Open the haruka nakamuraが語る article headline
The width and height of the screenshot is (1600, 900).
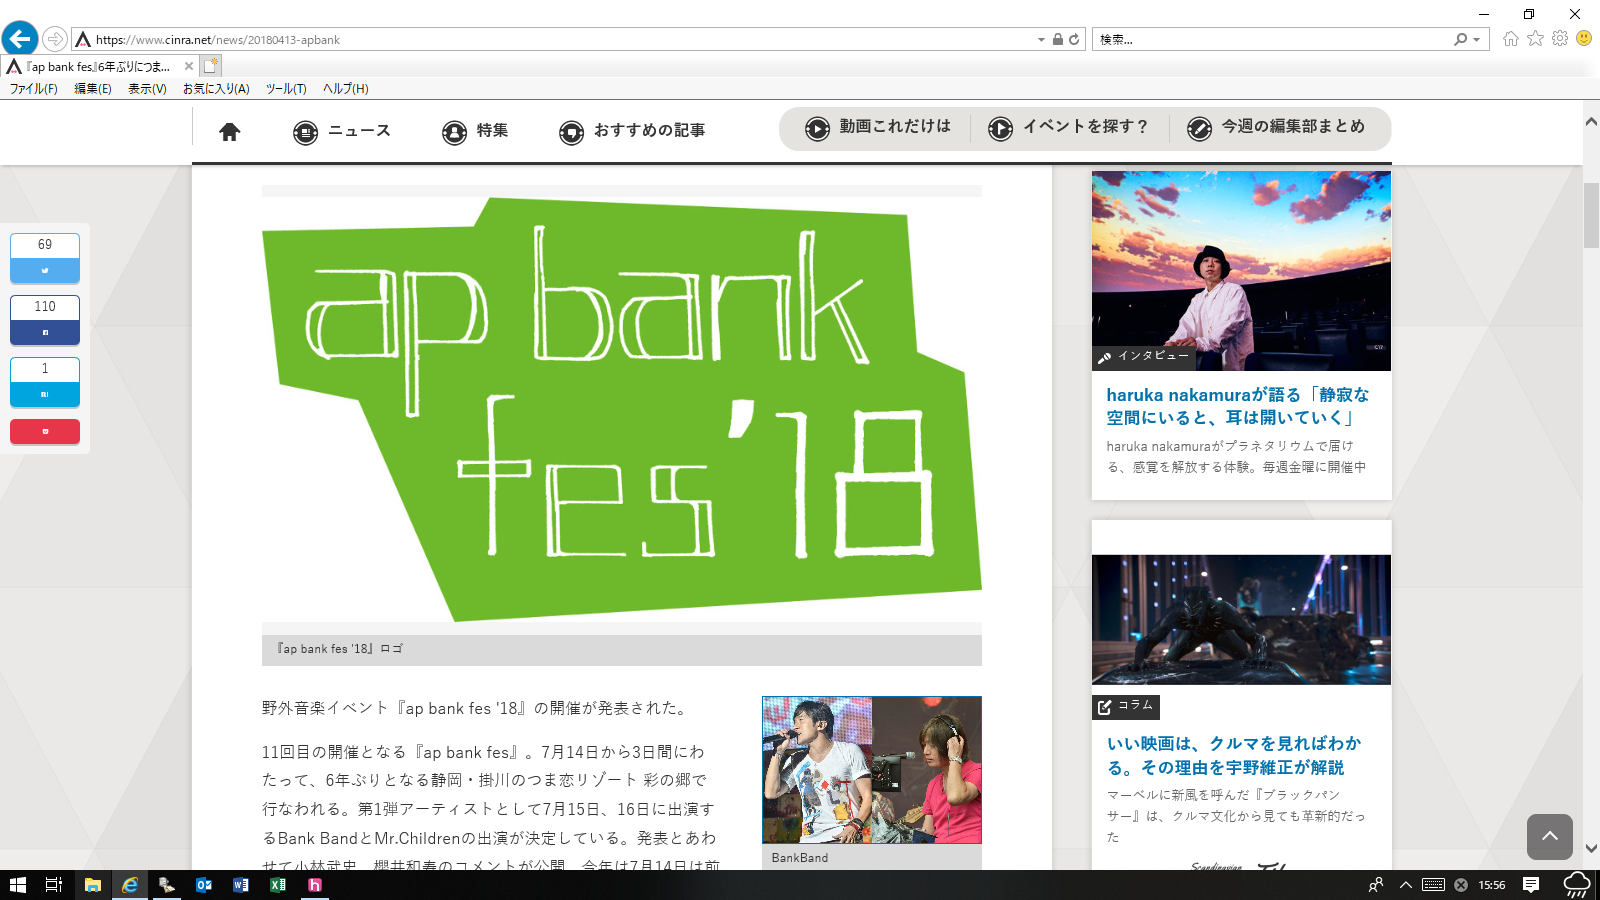(x=1238, y=406)
